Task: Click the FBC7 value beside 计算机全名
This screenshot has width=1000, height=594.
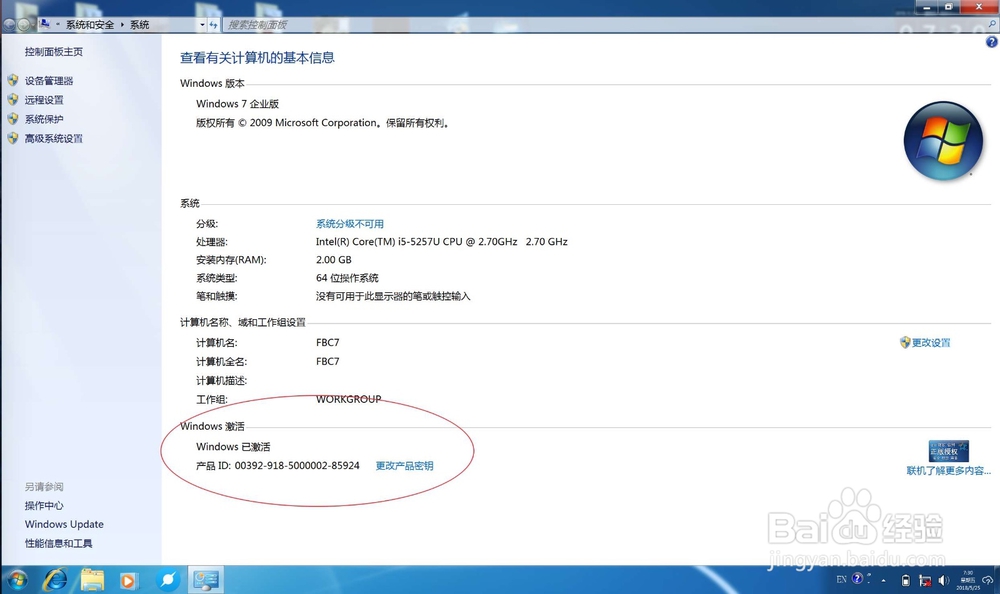Action: 327,361
